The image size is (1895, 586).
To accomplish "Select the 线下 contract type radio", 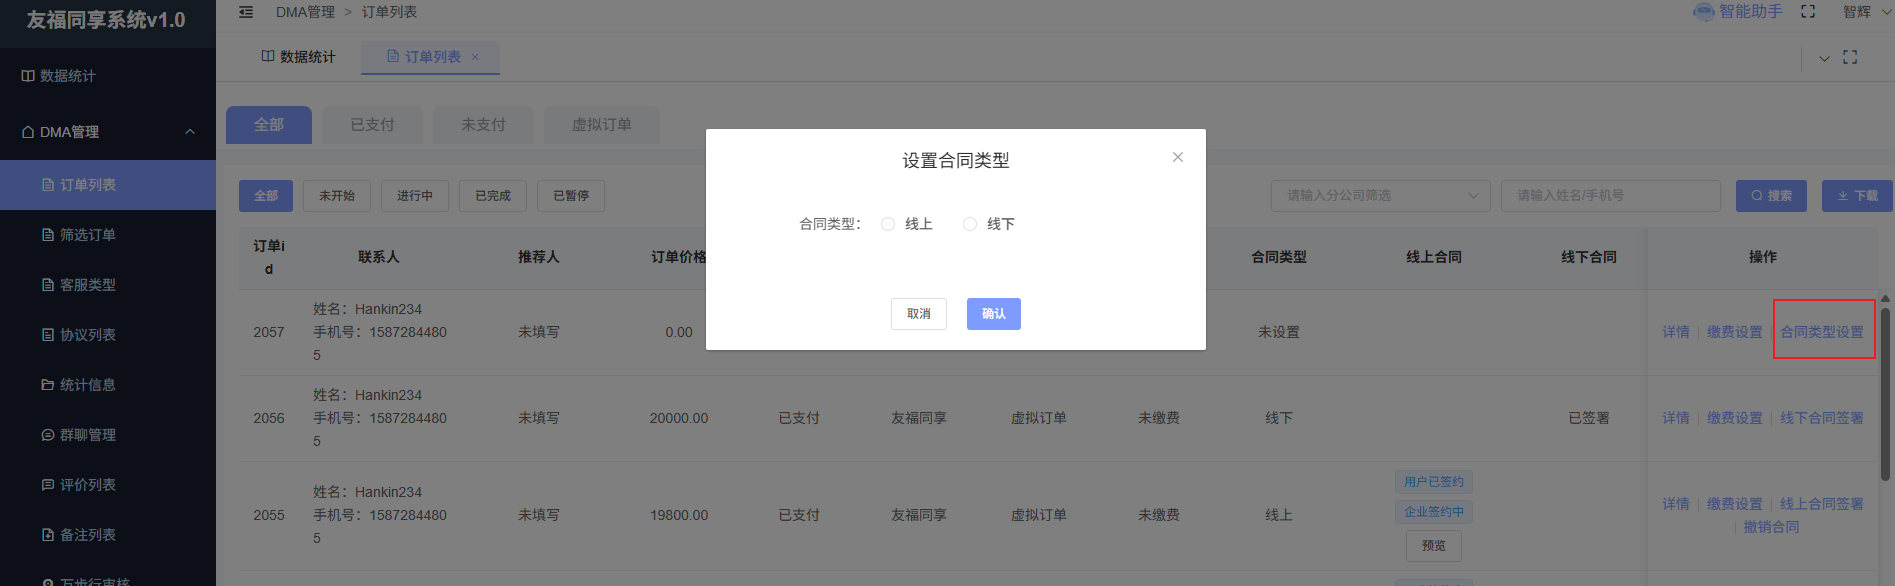I will coord(970,224).
